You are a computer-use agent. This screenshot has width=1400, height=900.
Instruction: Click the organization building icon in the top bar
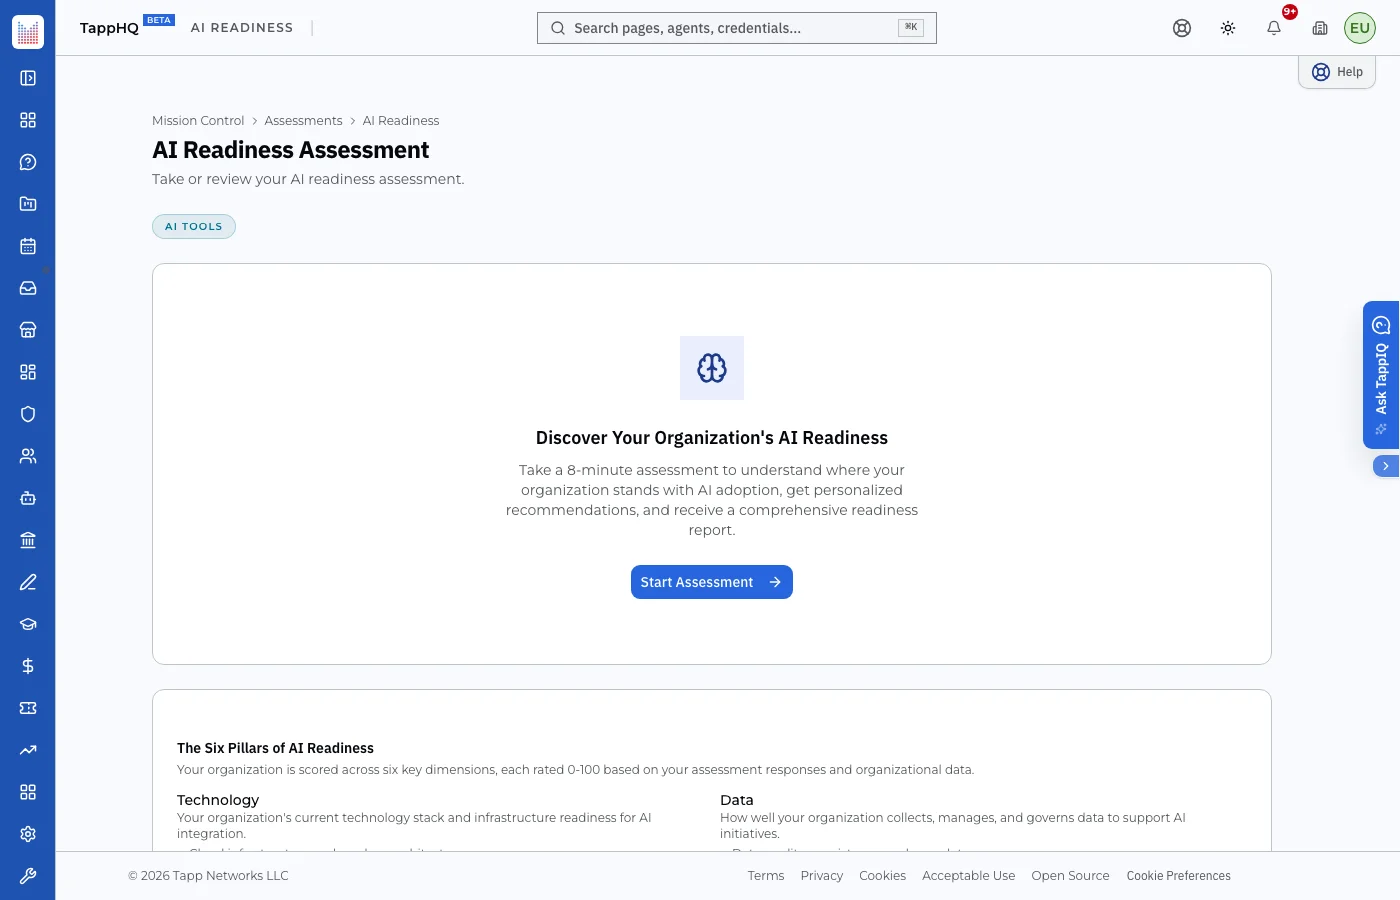click(1320, 28)
